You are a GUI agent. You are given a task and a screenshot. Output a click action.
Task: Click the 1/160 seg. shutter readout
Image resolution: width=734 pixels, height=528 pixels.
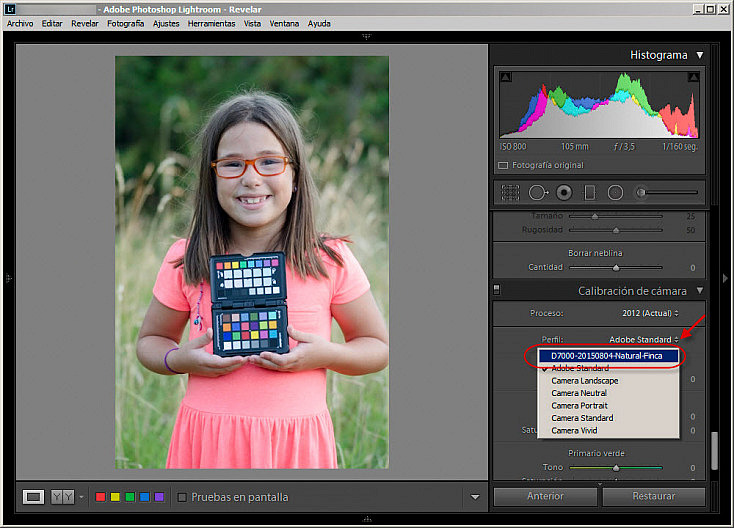click(680, 147)
